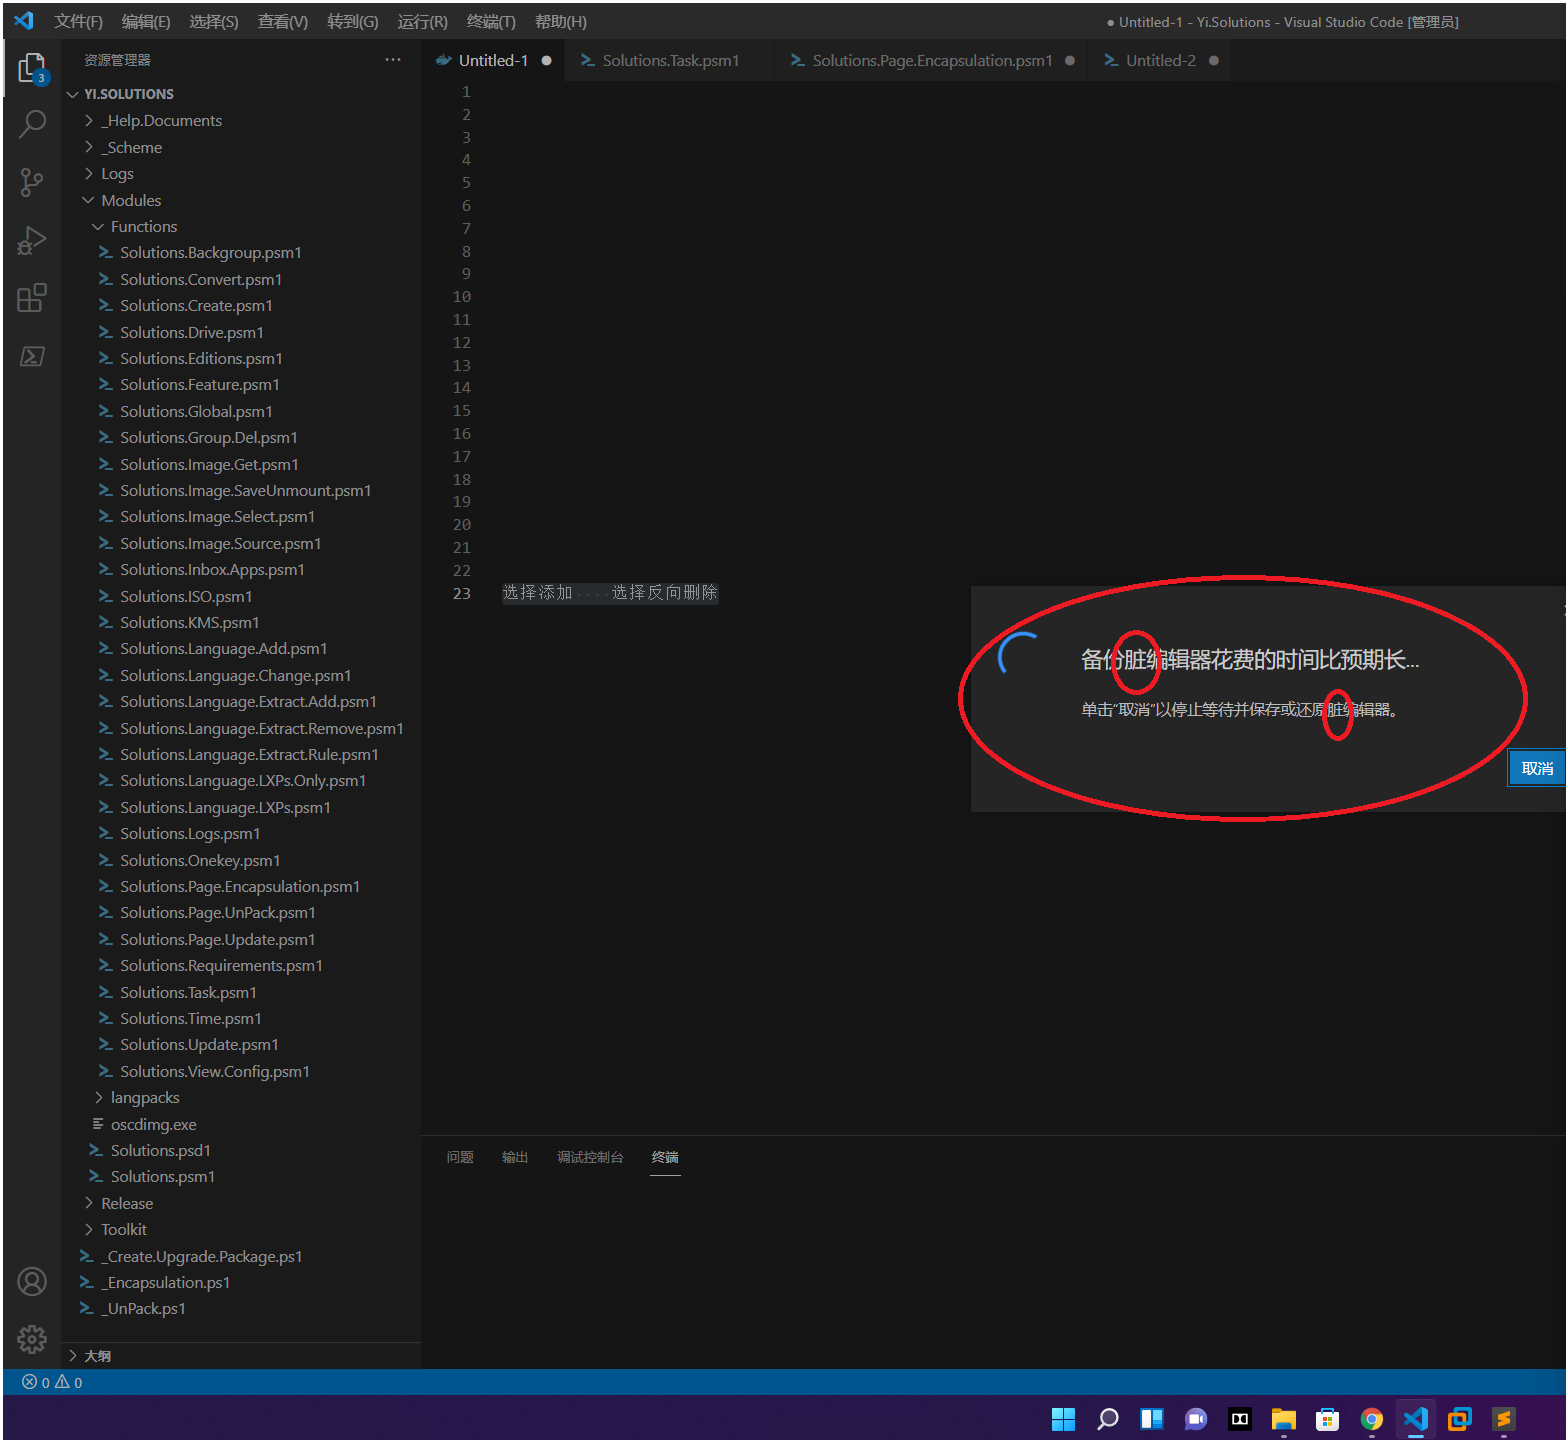This screenshot has height=1440, width=1566.
Task: Select the Solutions.psm1 file in the tree
Action: click(x=162, y=1176)
